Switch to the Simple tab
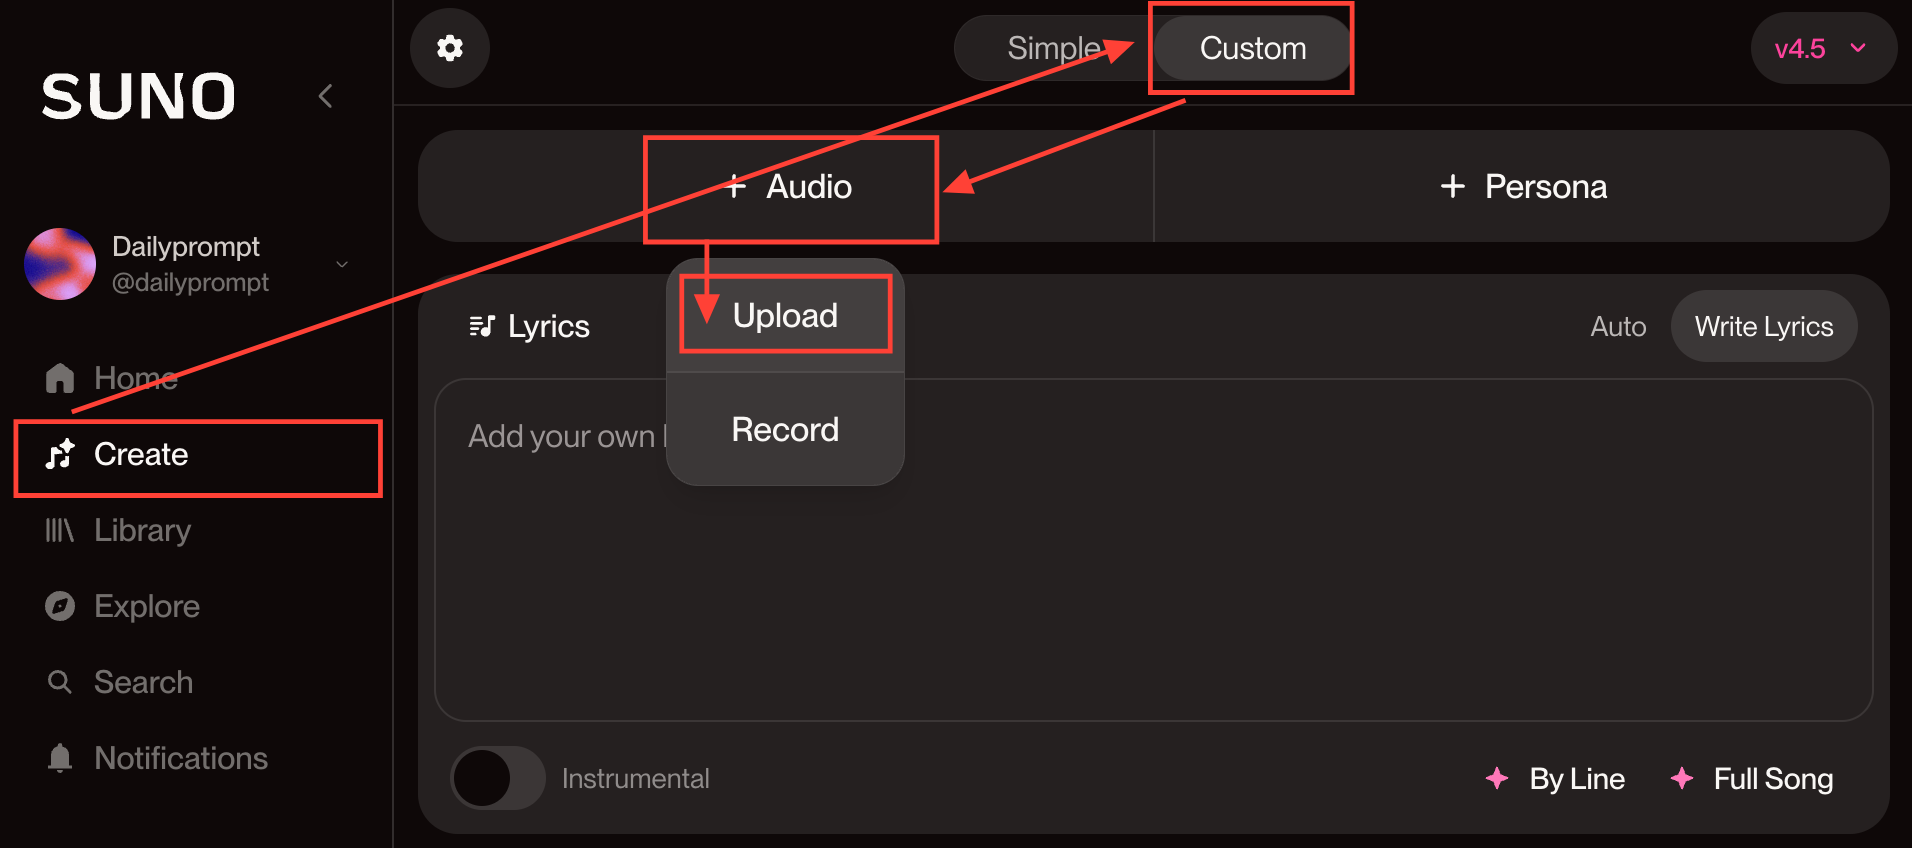 click(1053, 48)
